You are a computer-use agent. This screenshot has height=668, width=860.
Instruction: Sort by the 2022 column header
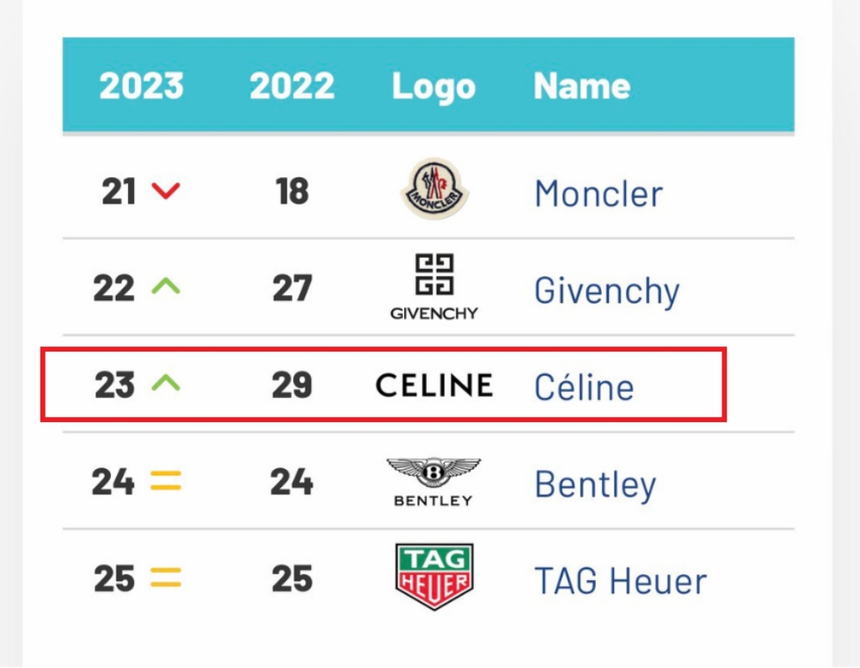tap(291, 86)
